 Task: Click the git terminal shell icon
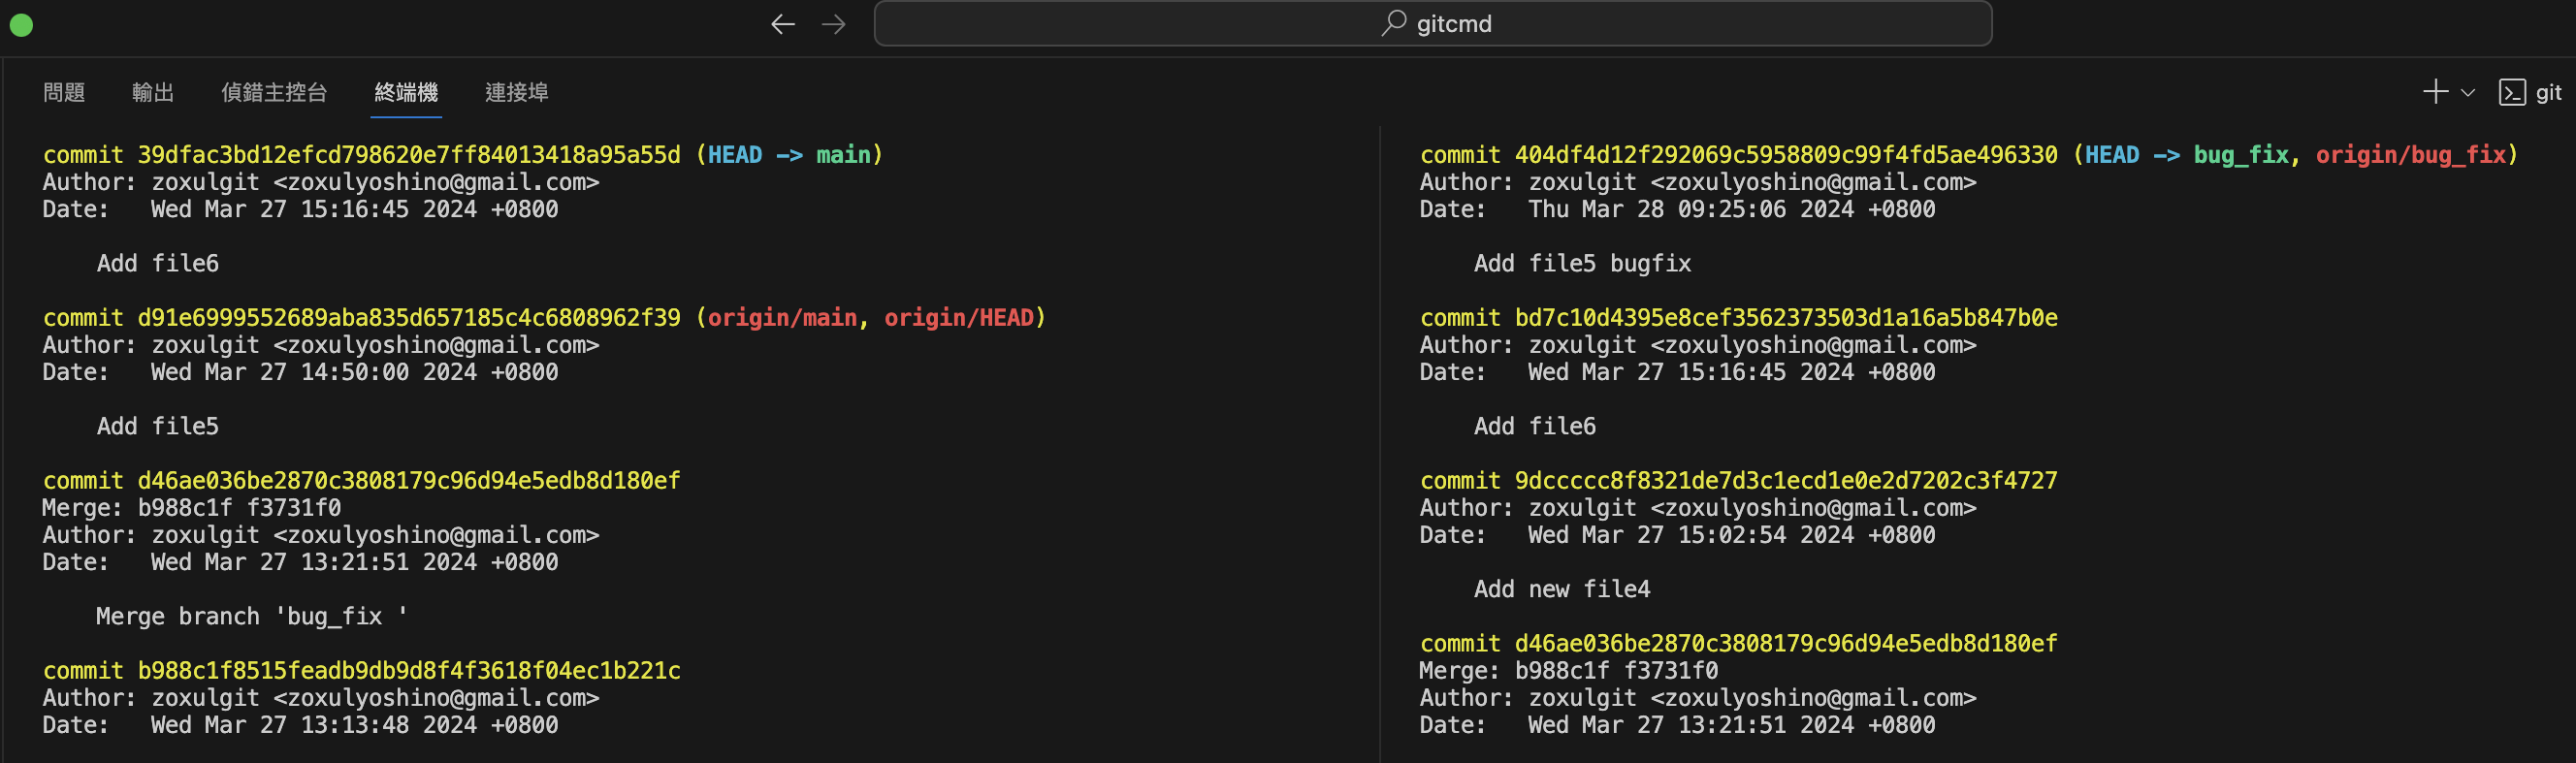click(2511, 92)
